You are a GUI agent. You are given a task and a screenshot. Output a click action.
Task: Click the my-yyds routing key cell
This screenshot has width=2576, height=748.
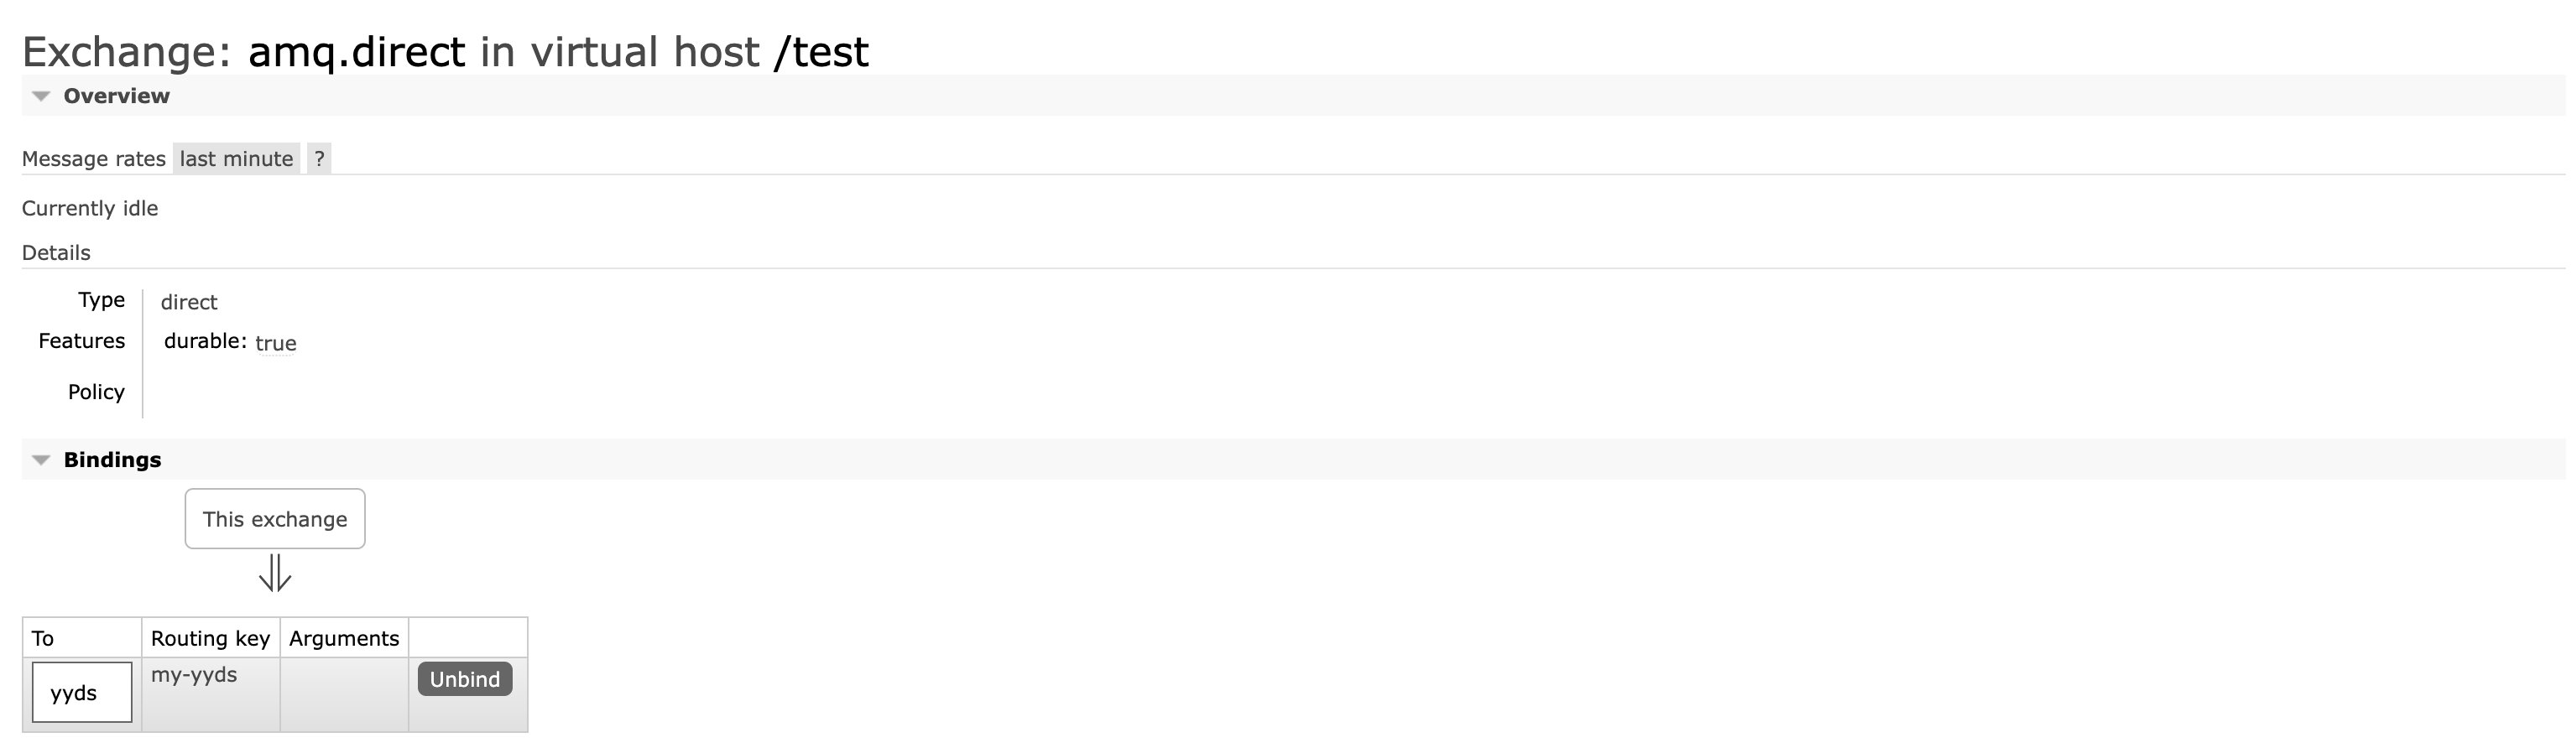click(211, 694)
